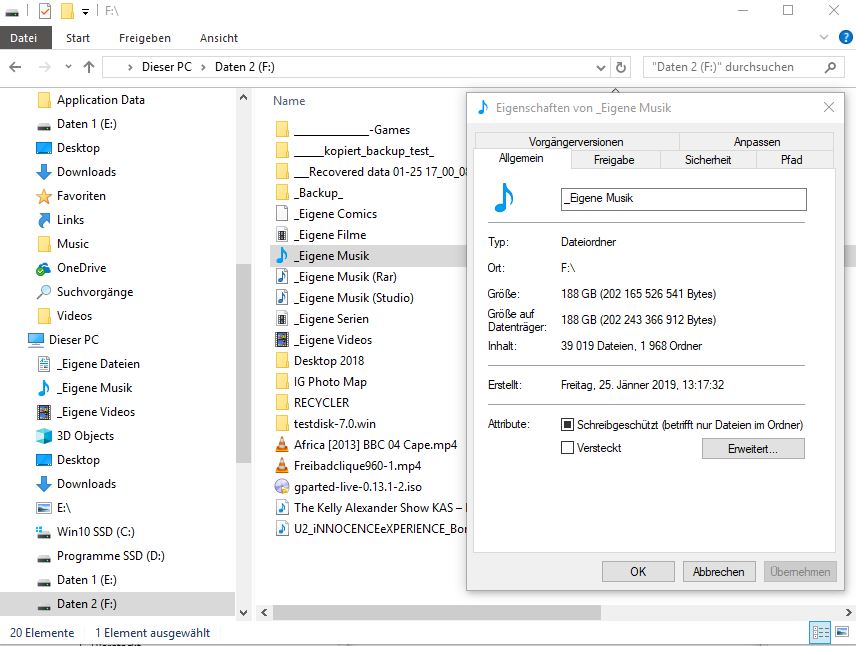Close the Eigenschaften dialog

coord(829,108)
